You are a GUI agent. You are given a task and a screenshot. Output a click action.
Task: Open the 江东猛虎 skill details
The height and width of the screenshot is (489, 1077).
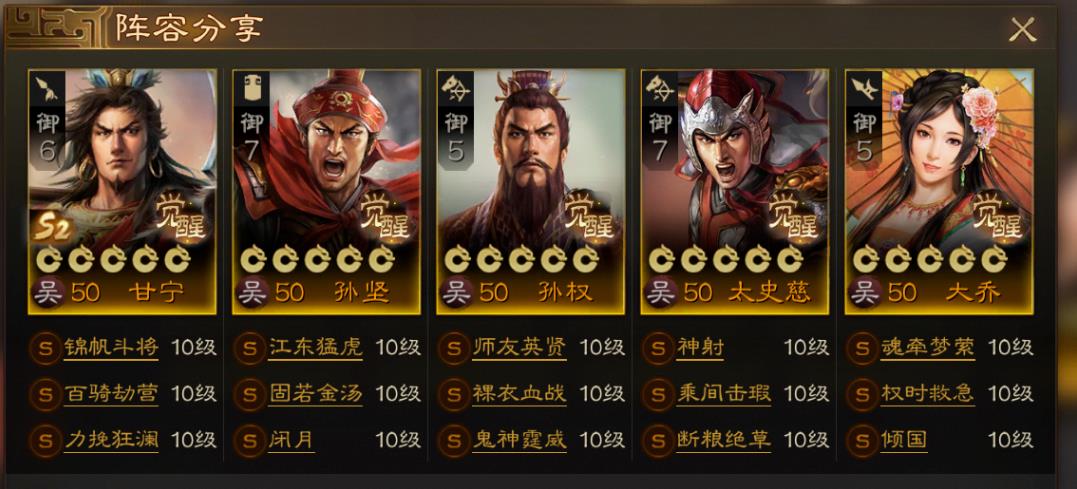315,348
